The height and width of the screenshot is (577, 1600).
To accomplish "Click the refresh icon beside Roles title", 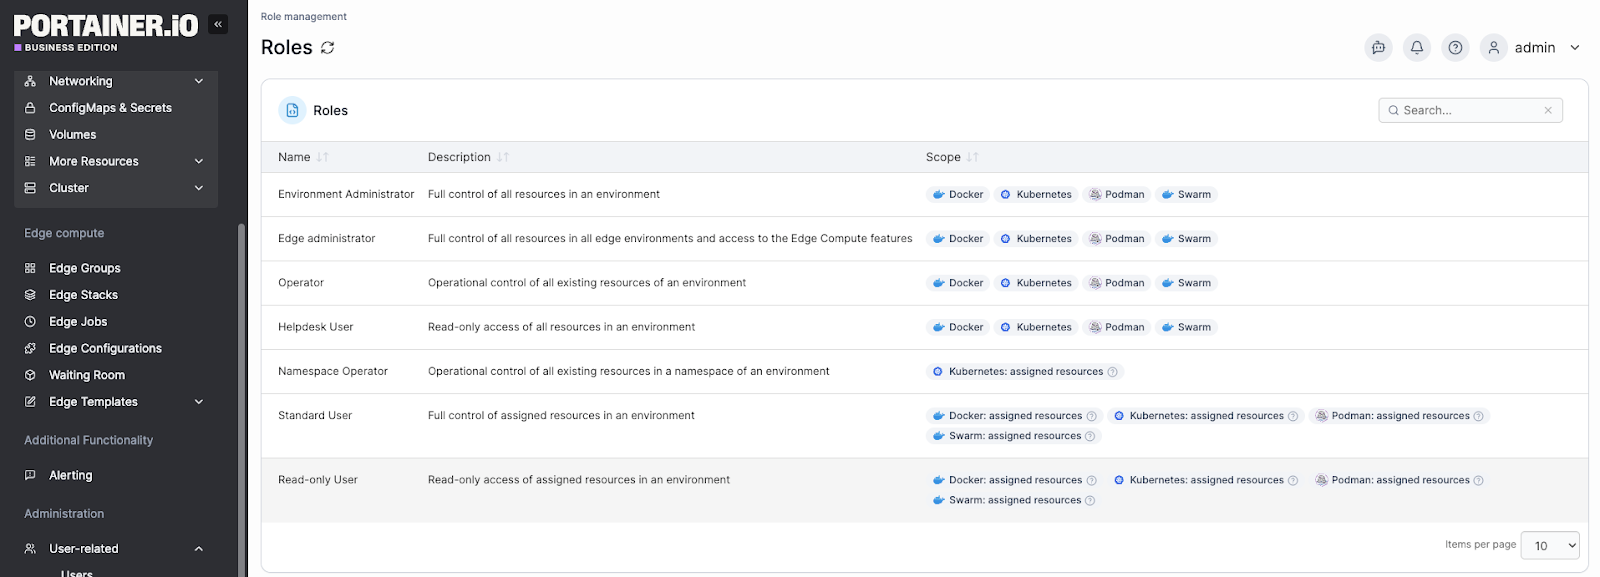I will pyautogui.click(x=327, y=48).
